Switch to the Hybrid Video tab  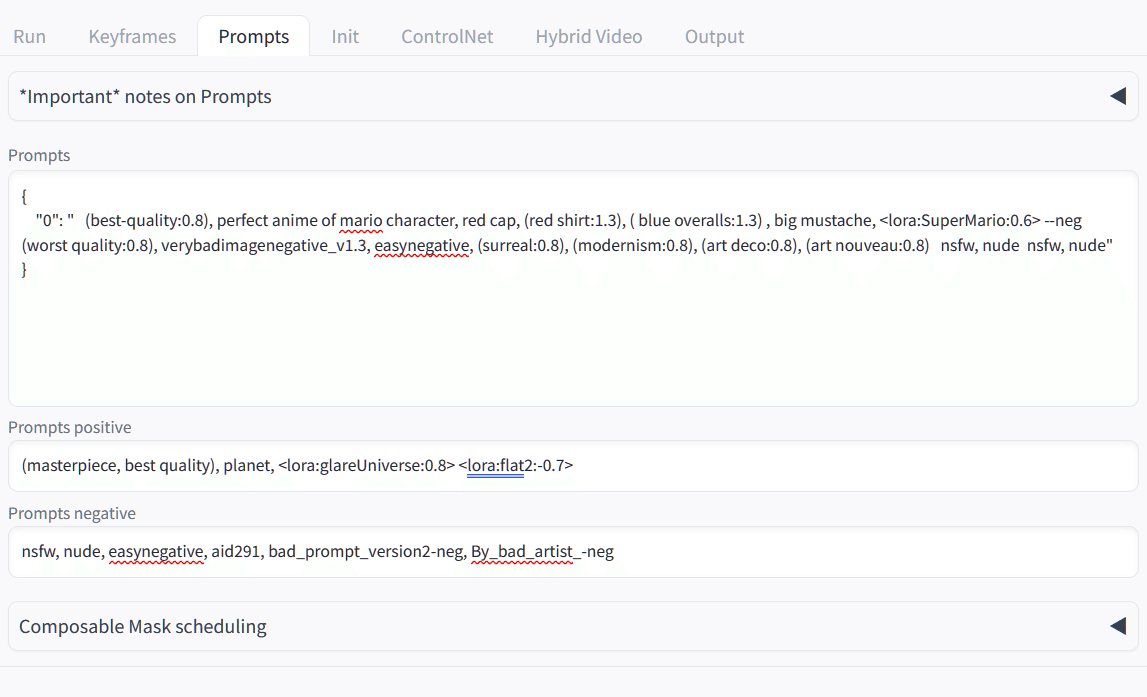point(589,37)
